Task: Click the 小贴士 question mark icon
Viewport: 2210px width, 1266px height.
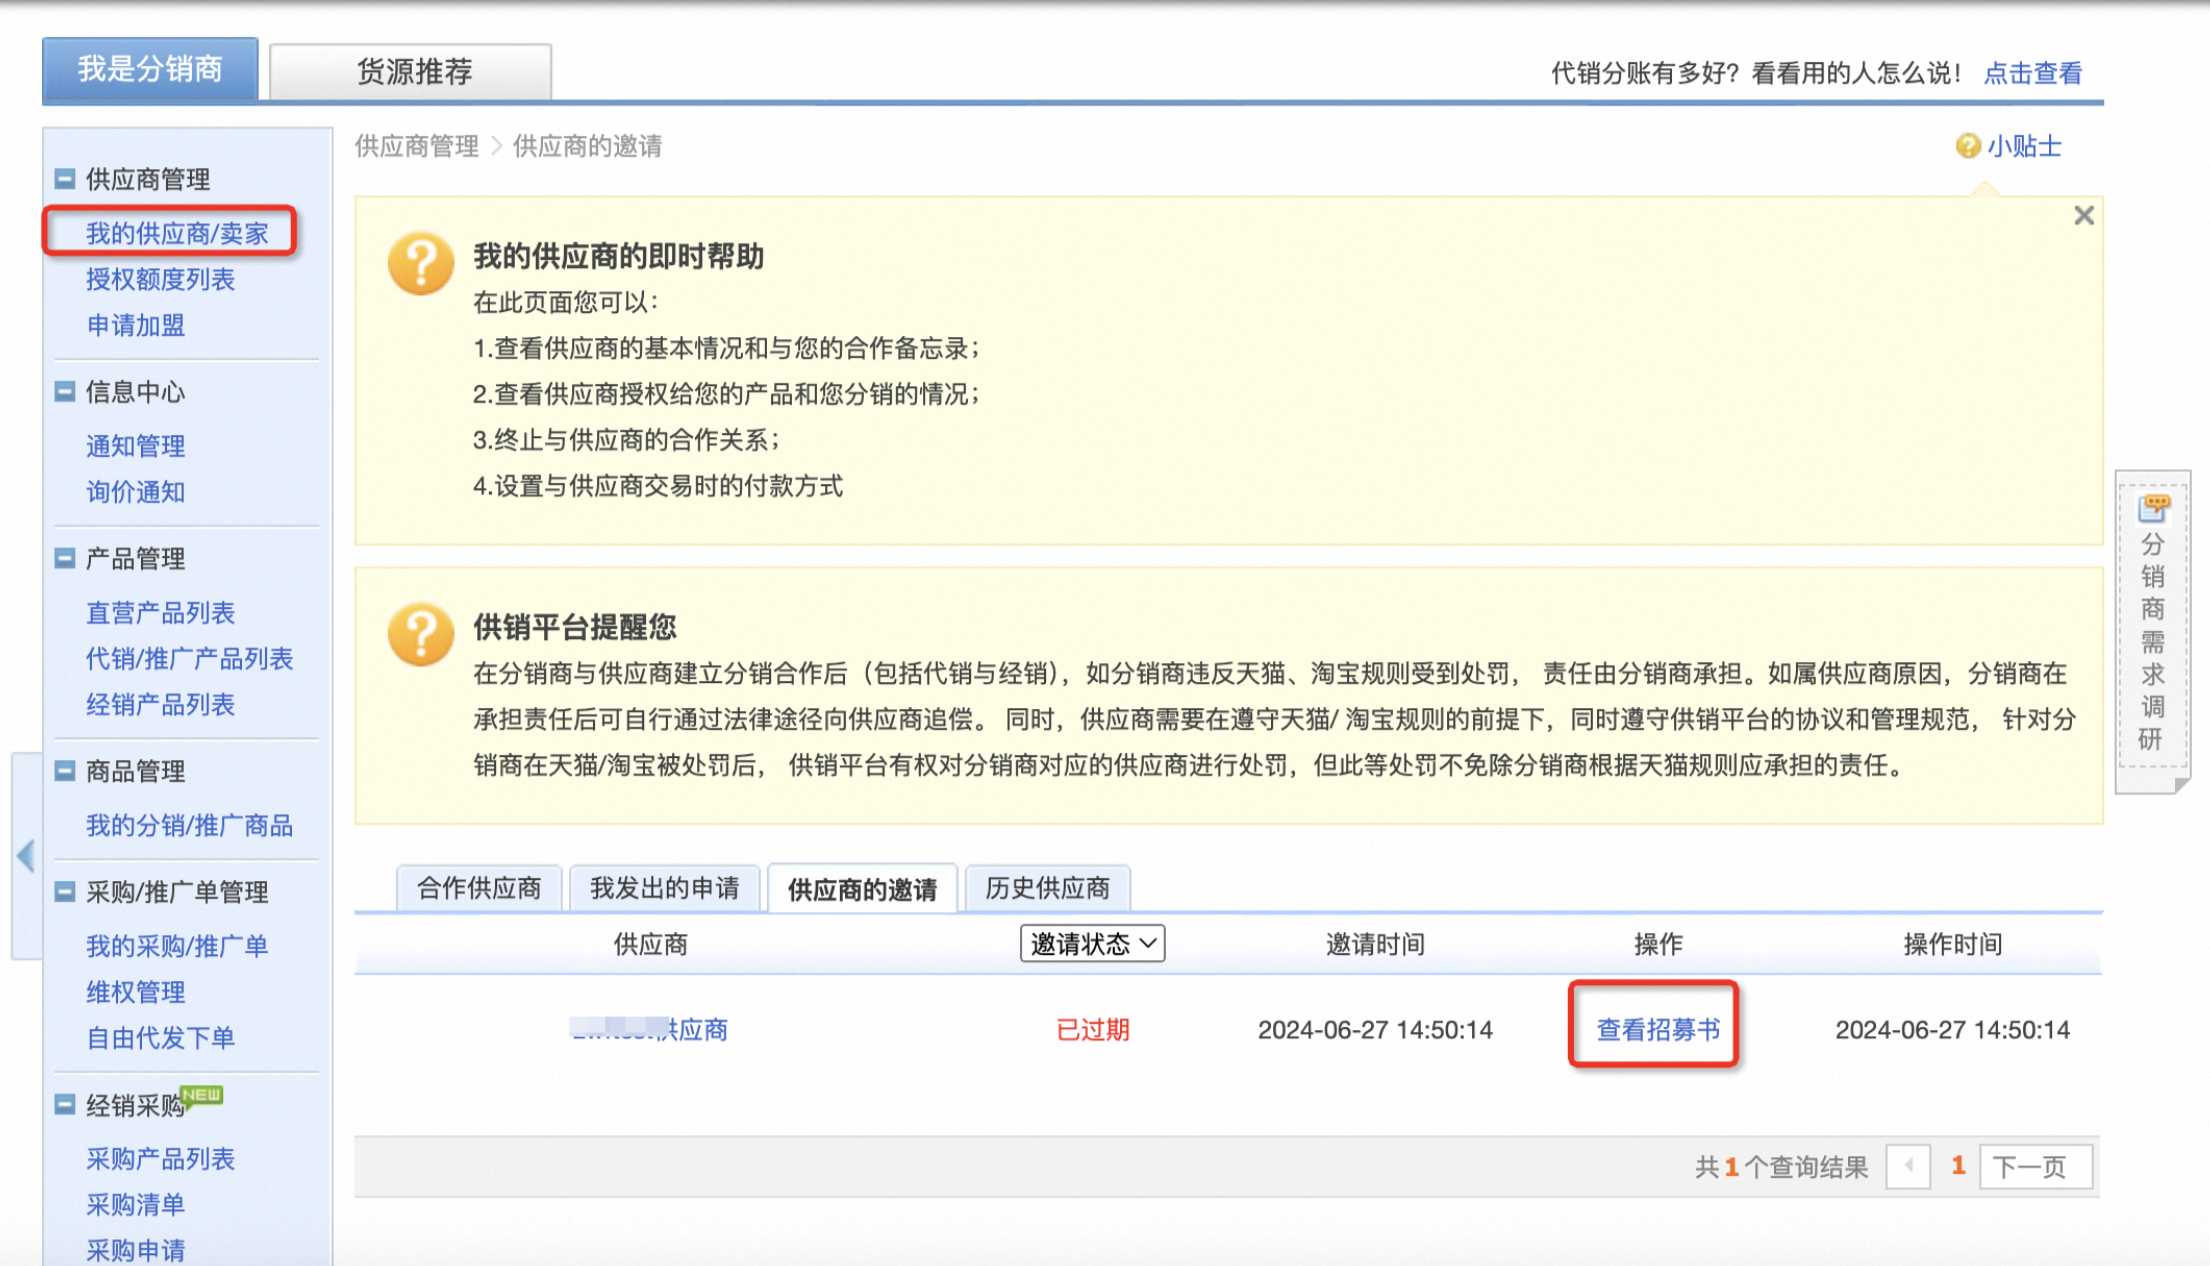Action: point(1967,146)
